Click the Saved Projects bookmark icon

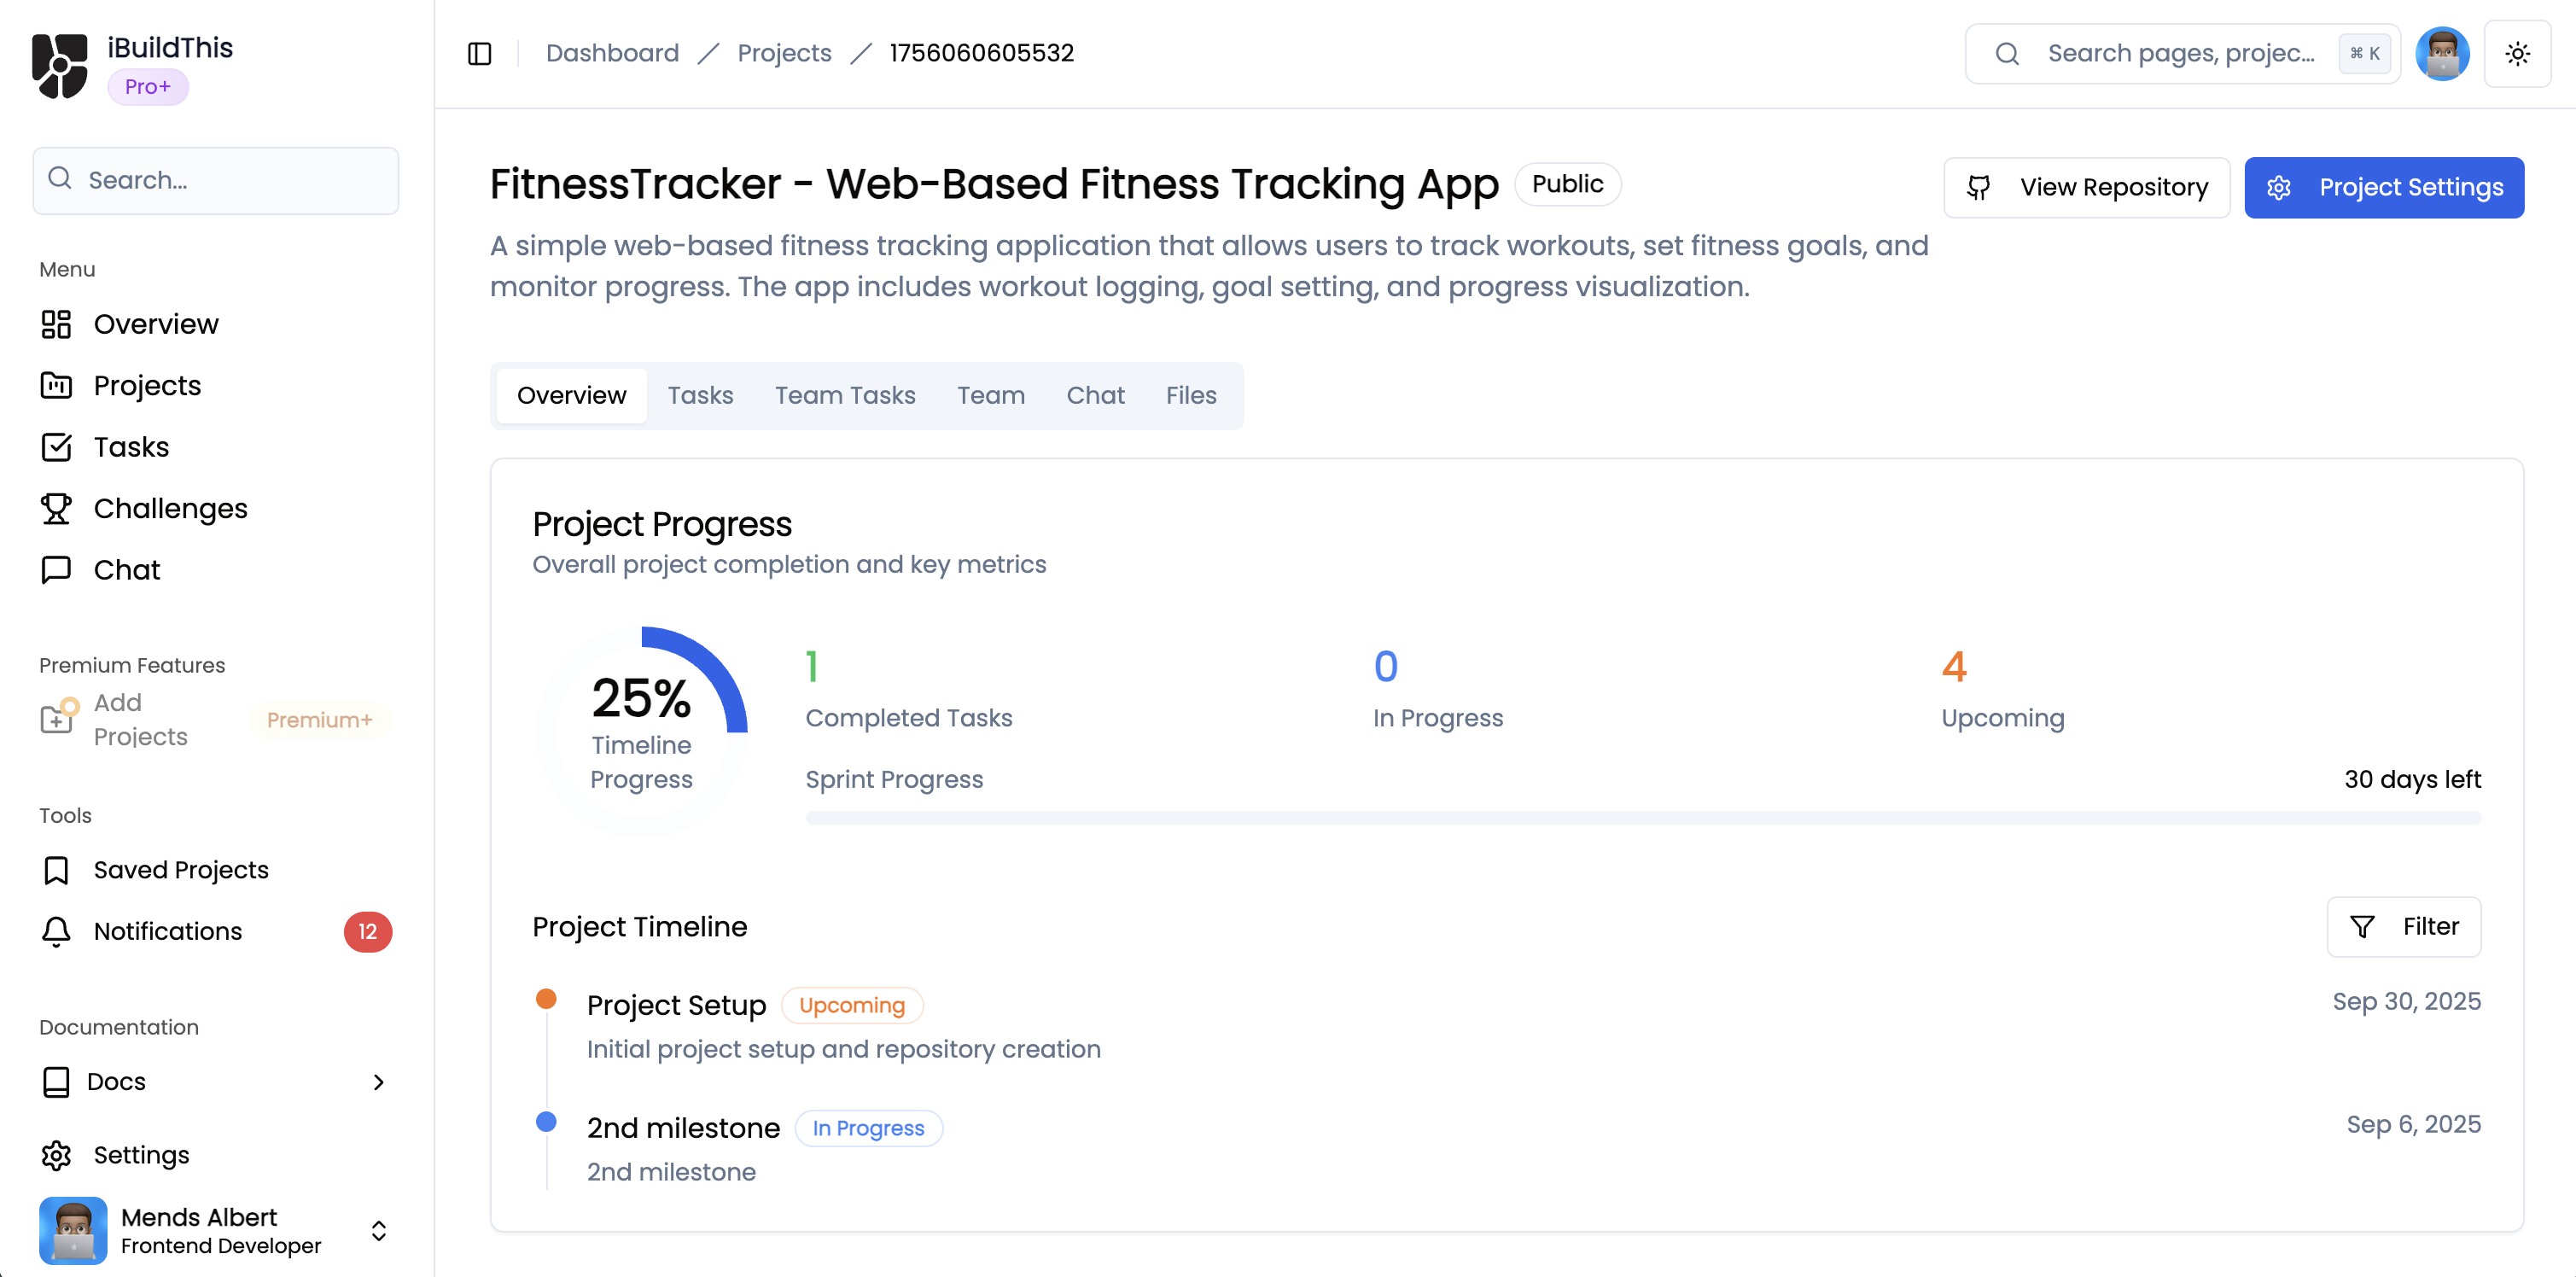pos(56,870)
